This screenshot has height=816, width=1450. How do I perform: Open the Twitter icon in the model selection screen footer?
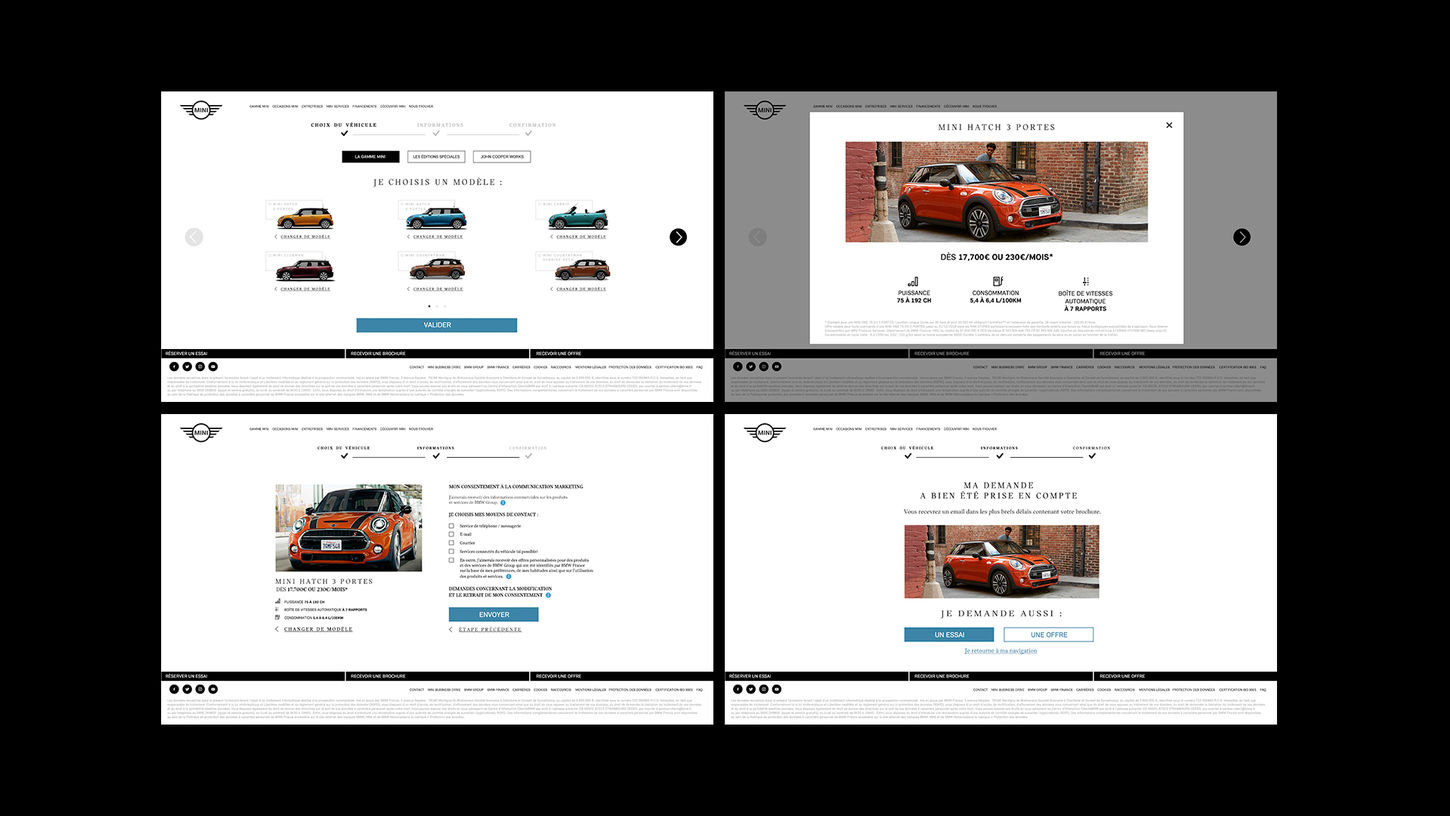click(187, 367)
